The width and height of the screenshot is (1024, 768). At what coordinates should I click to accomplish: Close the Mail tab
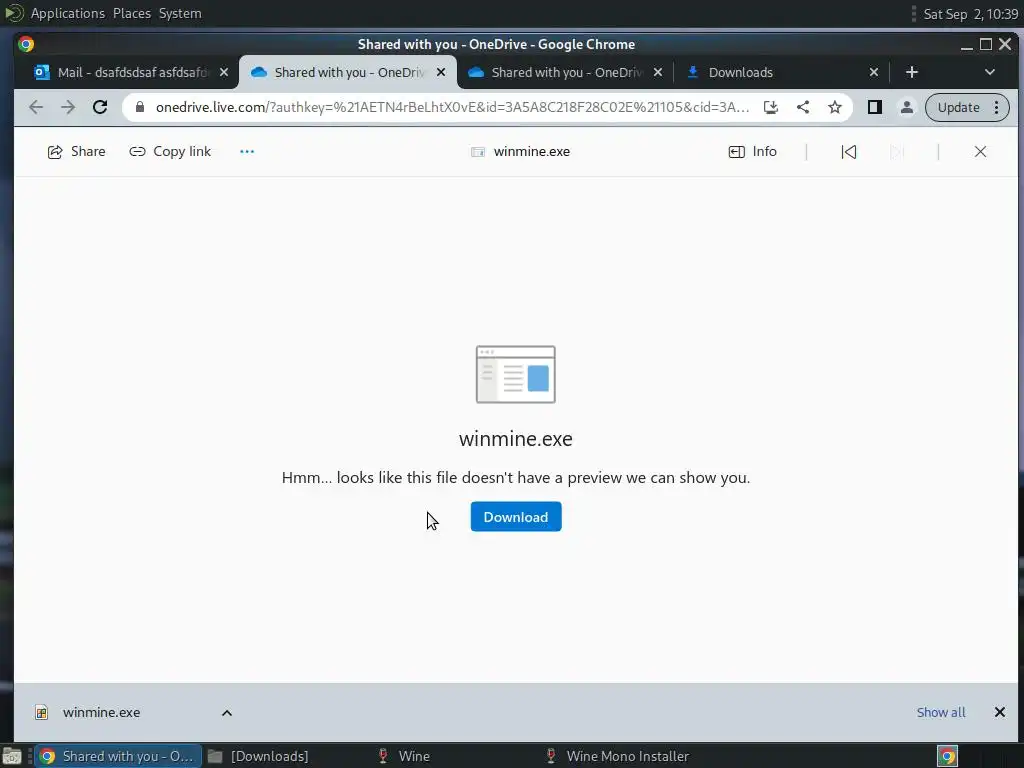pyautogui.click(x=224, y=72)
